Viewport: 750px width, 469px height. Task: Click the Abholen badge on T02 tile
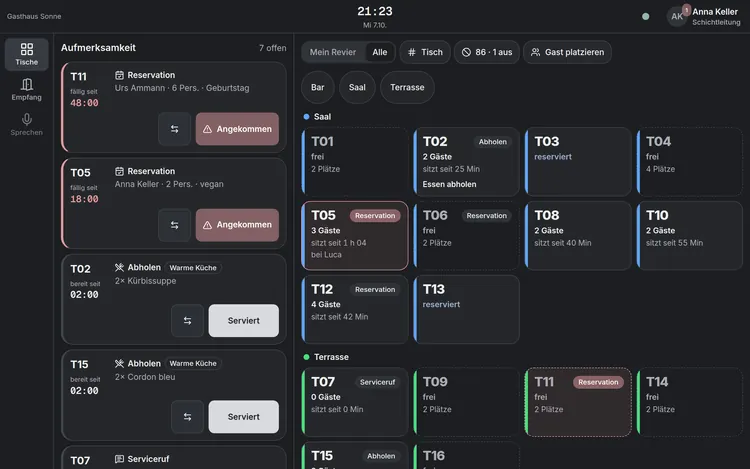(493, 142)
